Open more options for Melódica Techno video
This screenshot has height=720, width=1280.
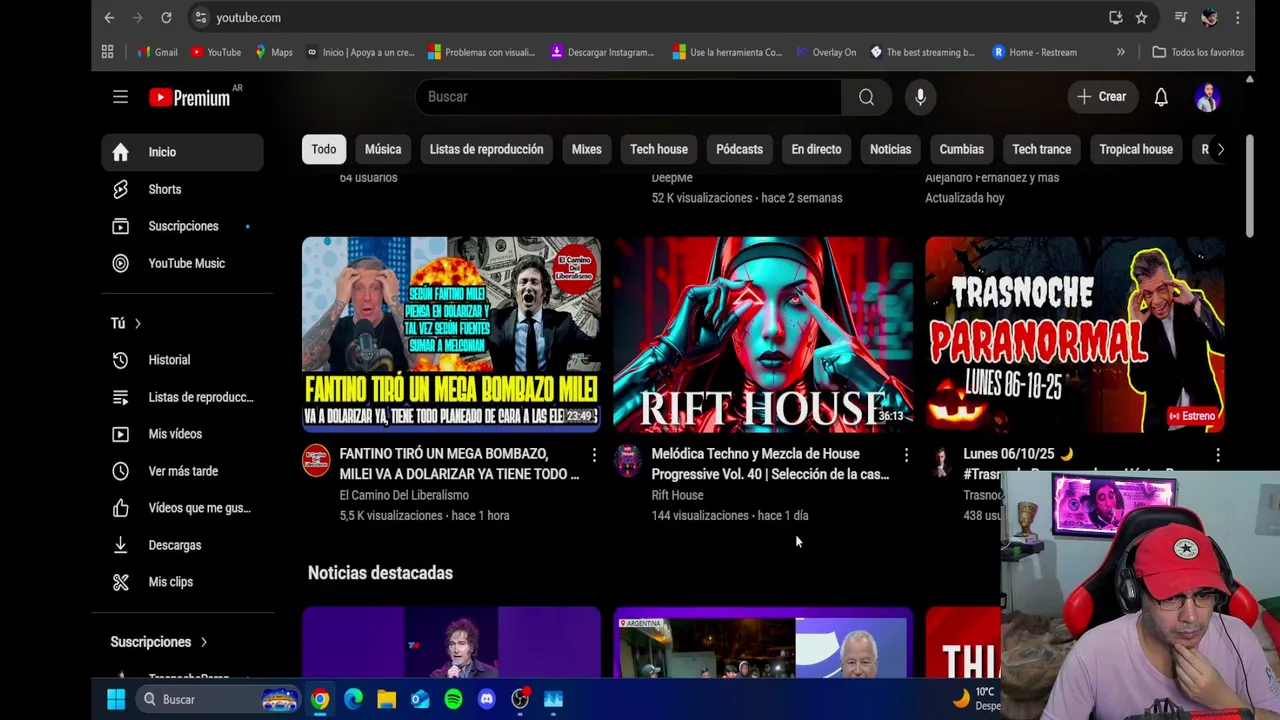906,456
